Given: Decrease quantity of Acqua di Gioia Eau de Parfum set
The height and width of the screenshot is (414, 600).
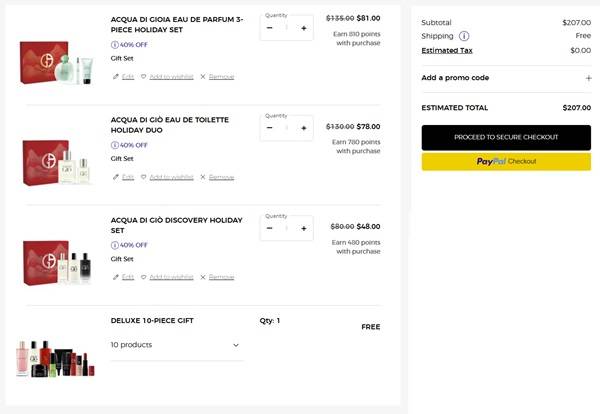Looking at the screenshot, I should coord(270,28).
